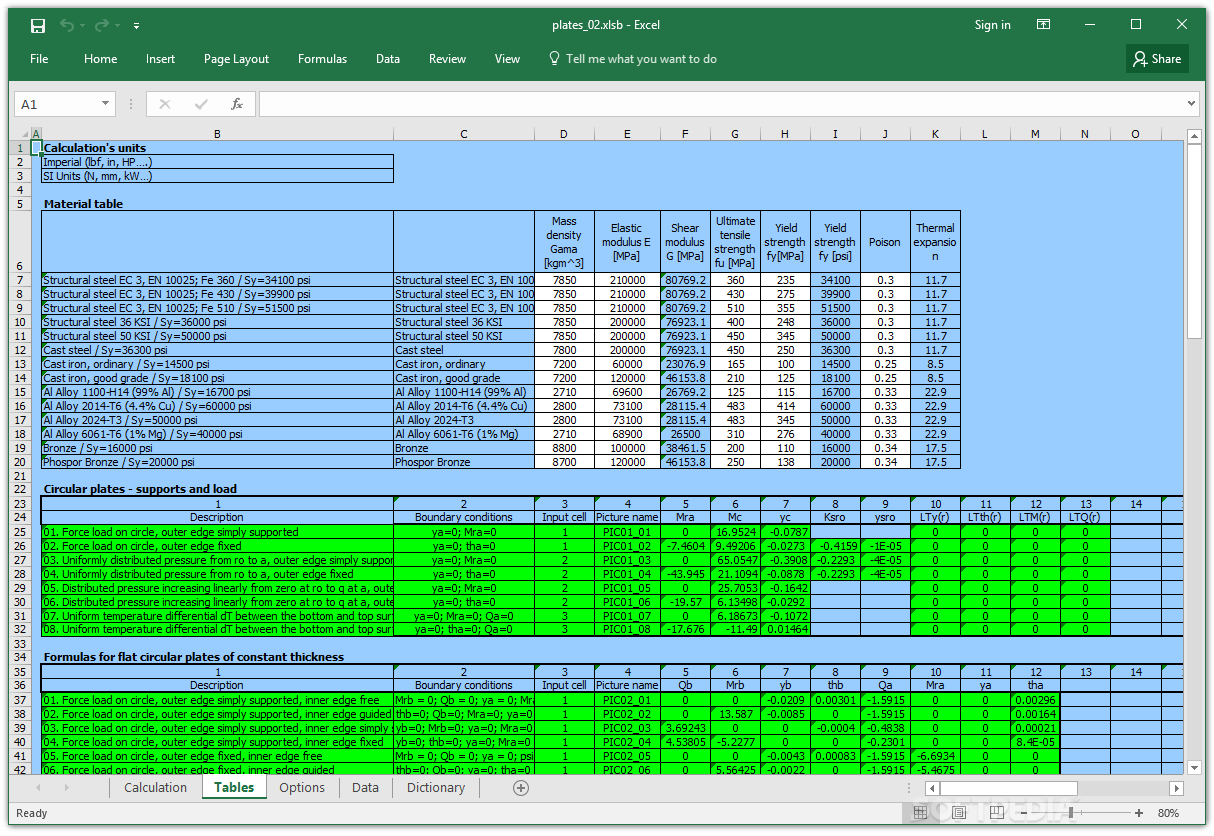
Task: Click the 'Cast steel / Sy=36300 psi' cell
Action: [x=217, y=350]
